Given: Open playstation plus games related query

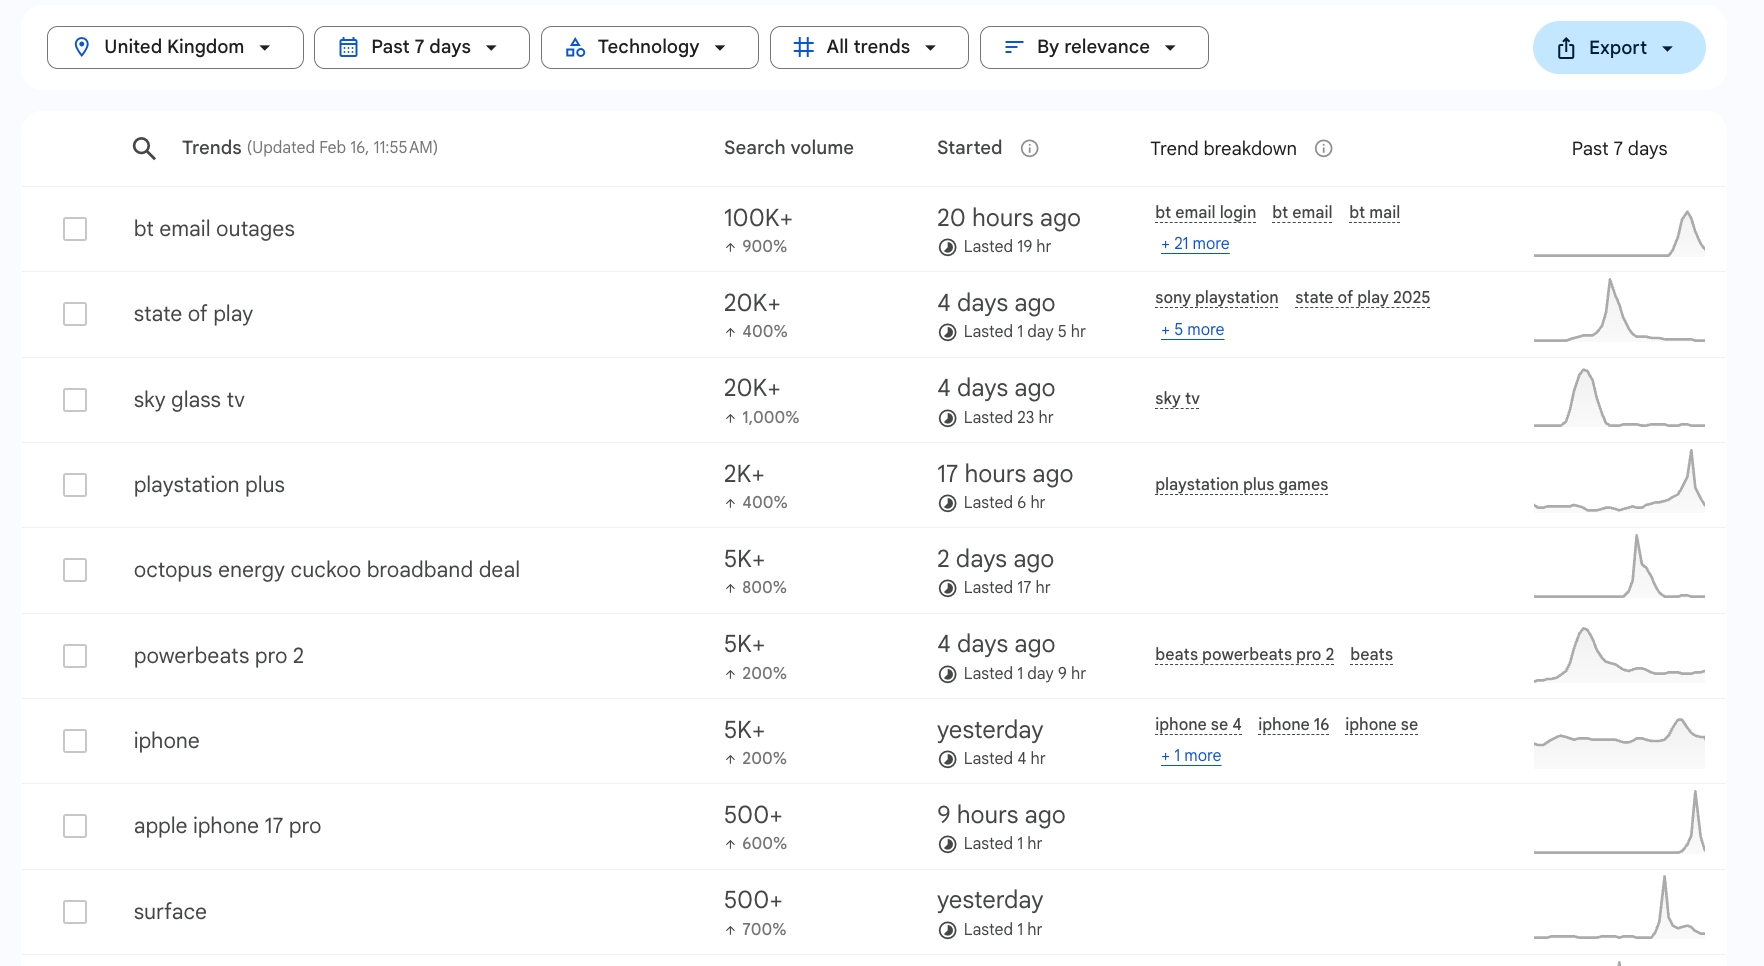Looking at the screenshot, I should pyautogui.click(x=1241, y=484).
